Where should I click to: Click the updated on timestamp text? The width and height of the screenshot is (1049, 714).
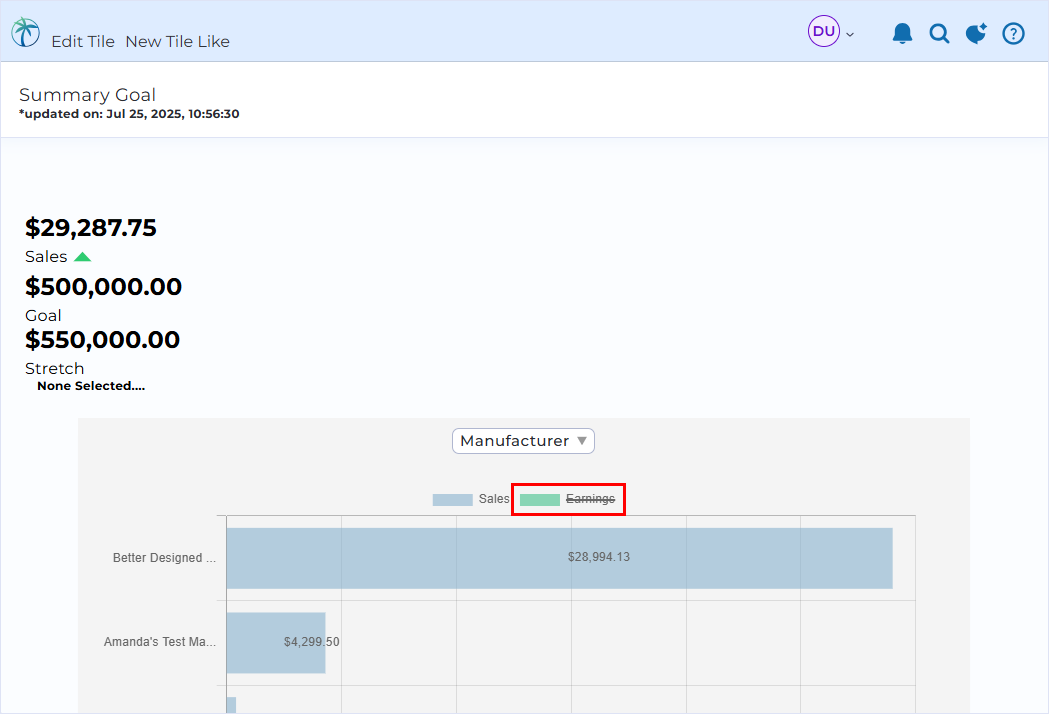[129, 114]
